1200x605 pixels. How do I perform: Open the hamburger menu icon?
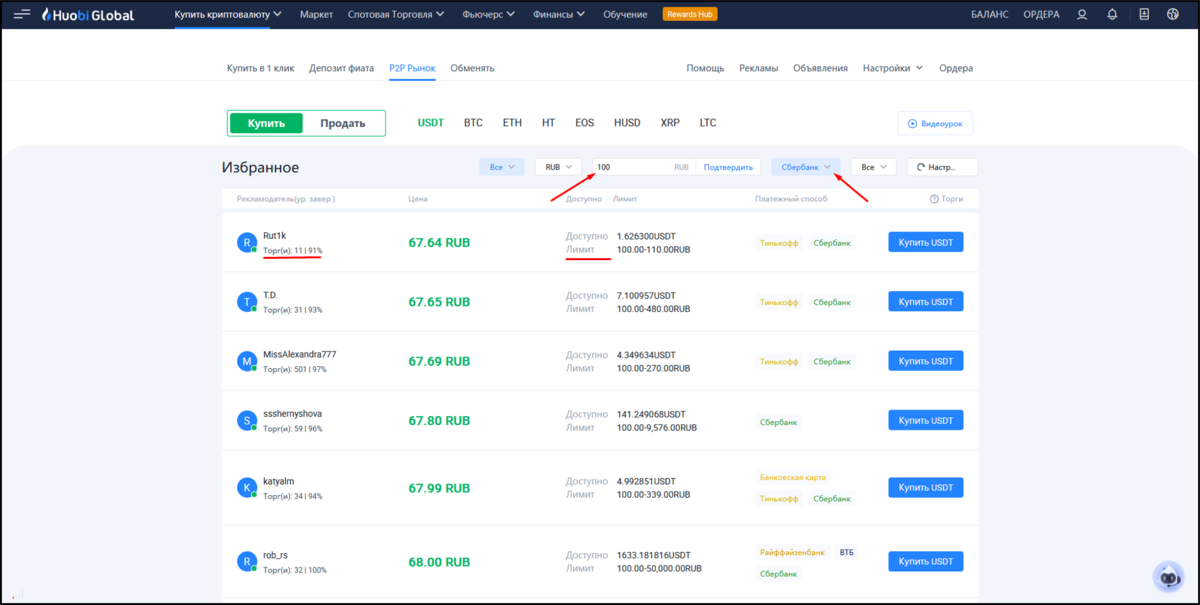pos(22,14)
